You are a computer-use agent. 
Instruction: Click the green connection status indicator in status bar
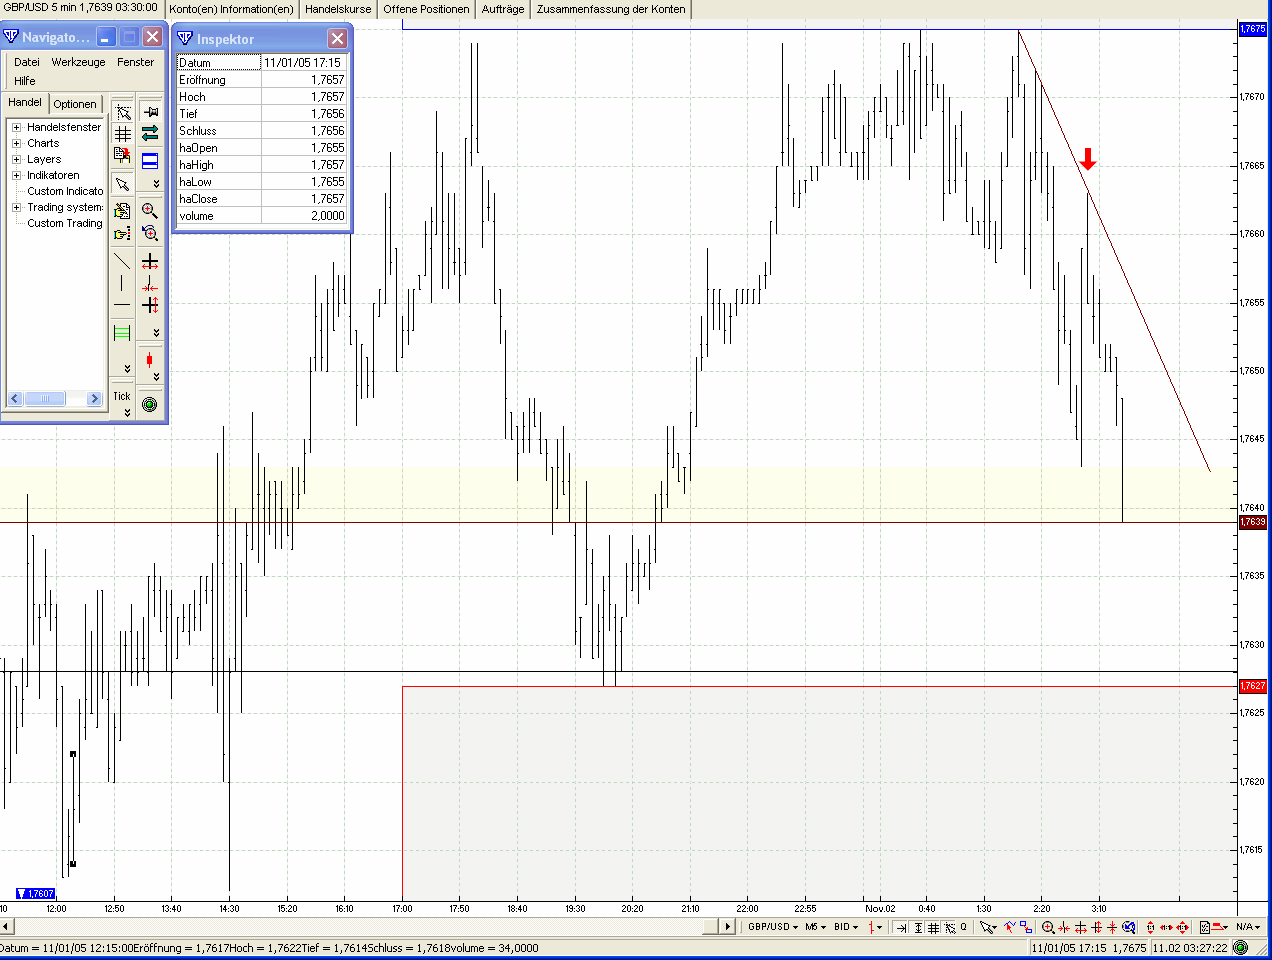pyautogui.click(x=1241, y=948)
